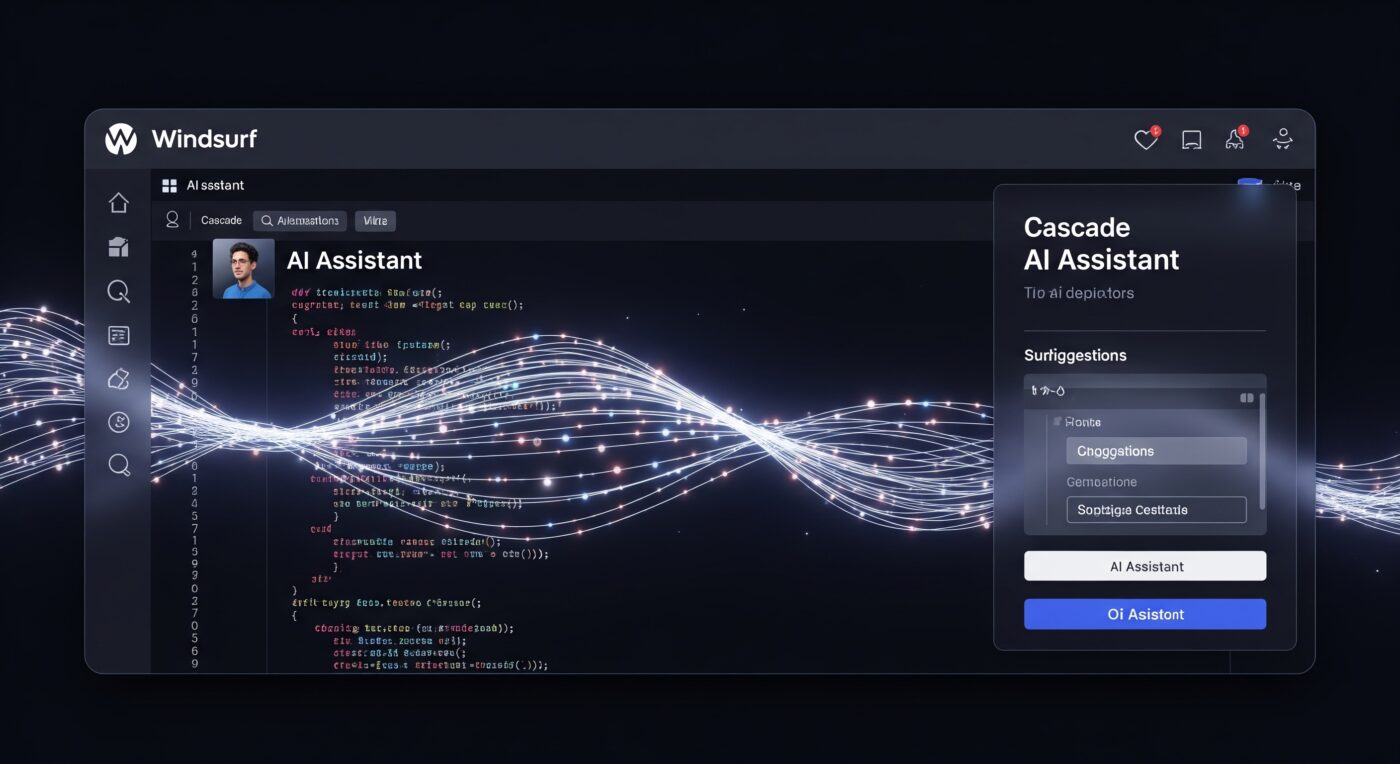This screenshot has height=764, width=1400.
Task: Open the heart favorites icon with red badge
Action: coord(1146,139)
